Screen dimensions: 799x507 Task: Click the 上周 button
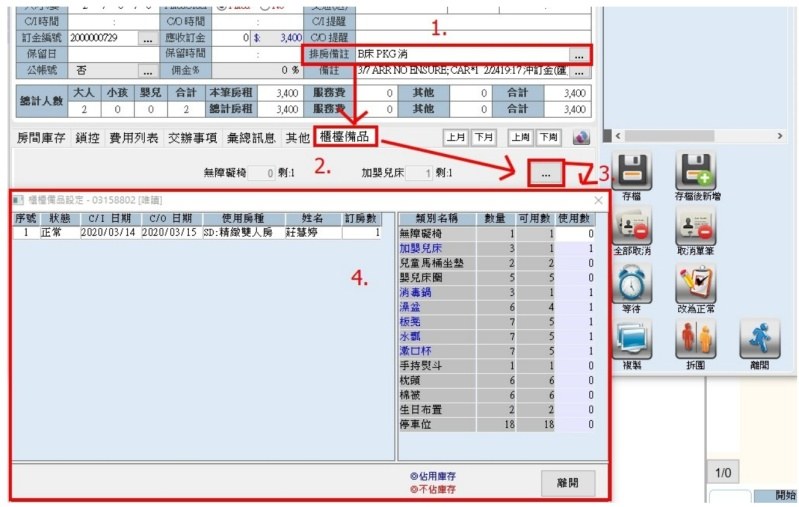coord(521,137)
